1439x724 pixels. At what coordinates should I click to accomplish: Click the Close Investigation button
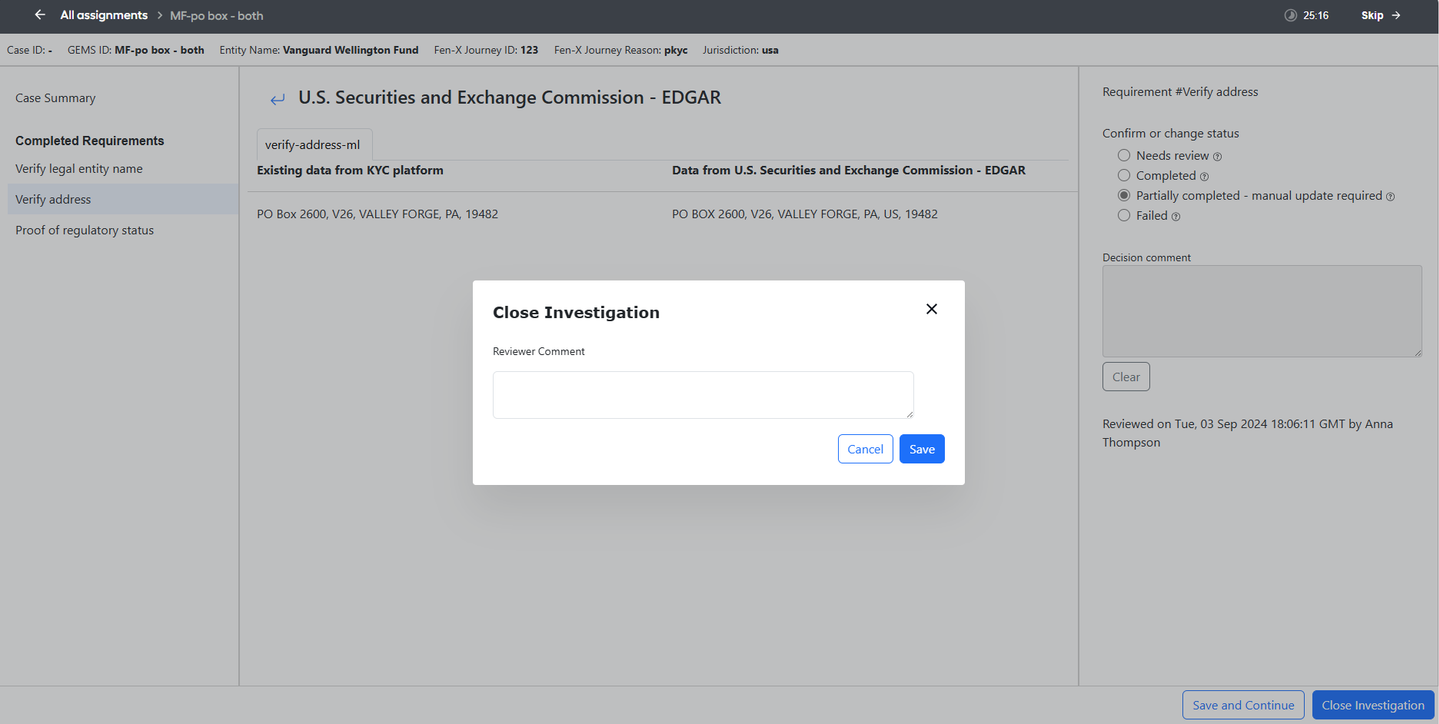pyautogui.click(x=1373, y=705)
